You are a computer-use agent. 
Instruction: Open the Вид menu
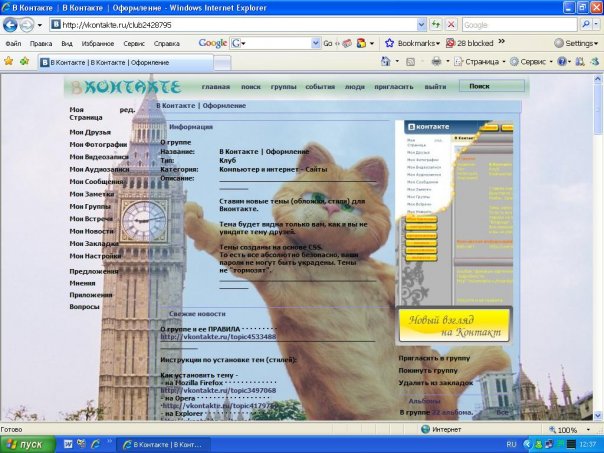(x=67, y=44)
